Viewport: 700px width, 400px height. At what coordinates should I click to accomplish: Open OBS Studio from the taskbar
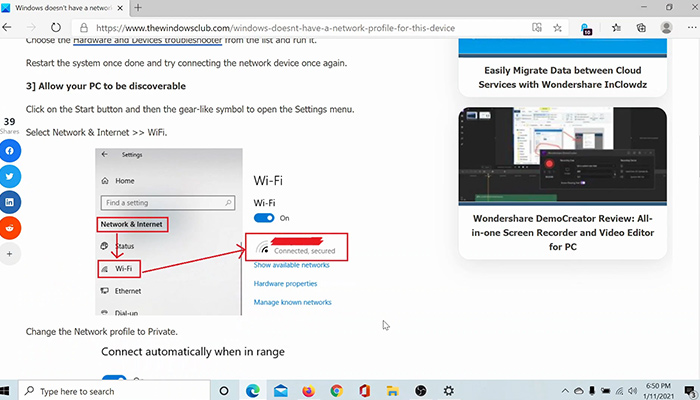(x=421, y=391)
